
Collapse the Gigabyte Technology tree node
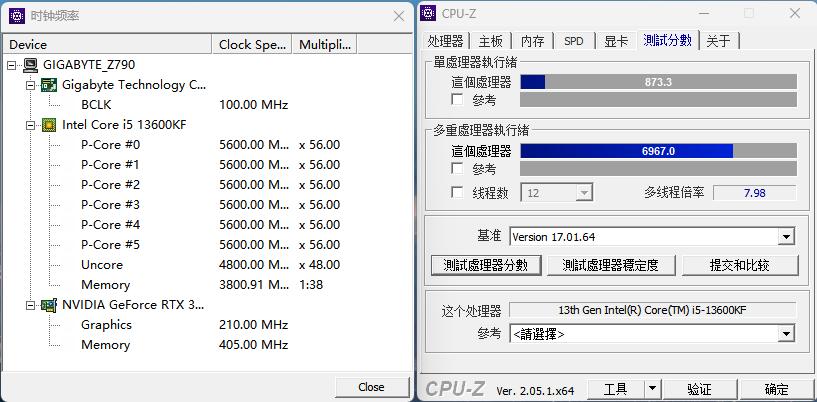click(x=31, y=85)
